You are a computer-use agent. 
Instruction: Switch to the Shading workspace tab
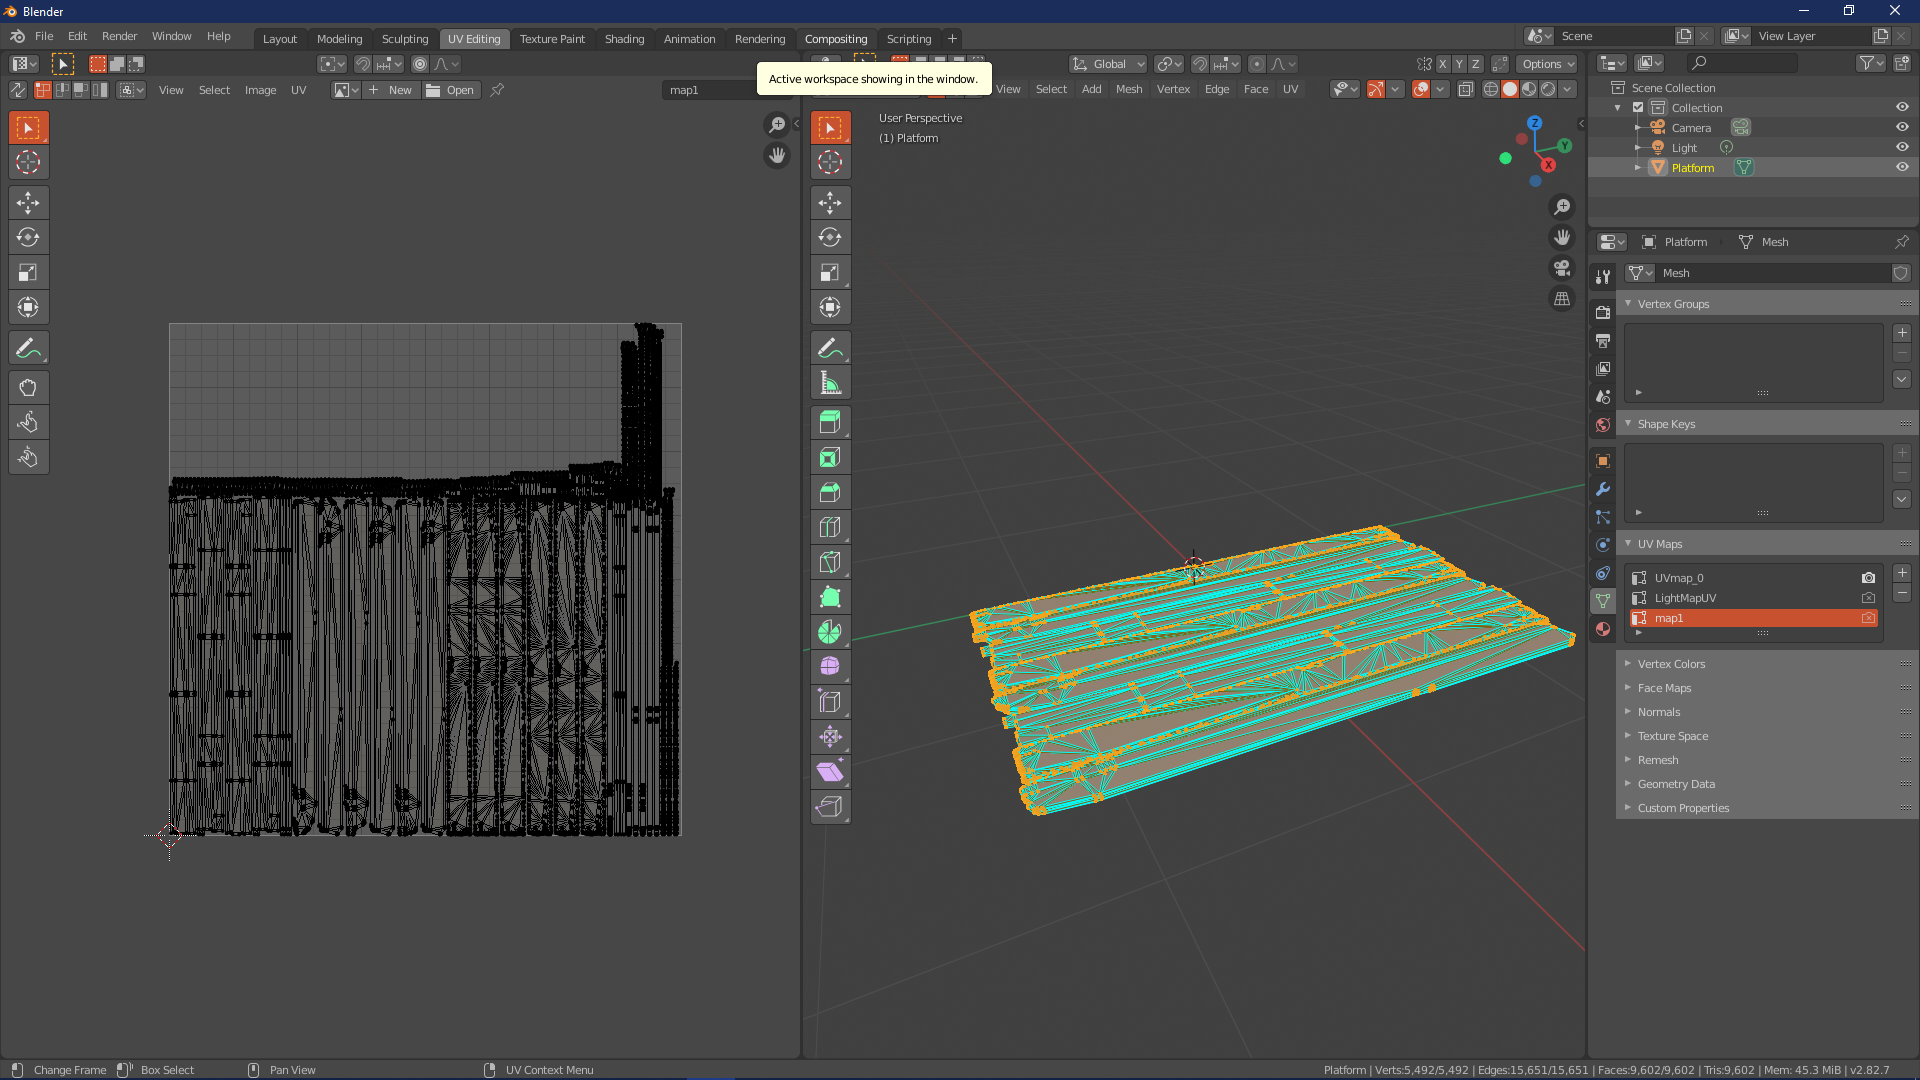click(624, 39)
